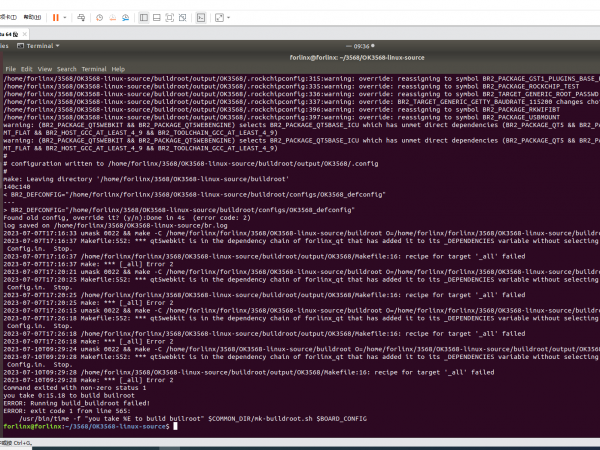This screenshot has width=600, height=450.
Task: Pause the virtual machine
Action: pos(55,17)
